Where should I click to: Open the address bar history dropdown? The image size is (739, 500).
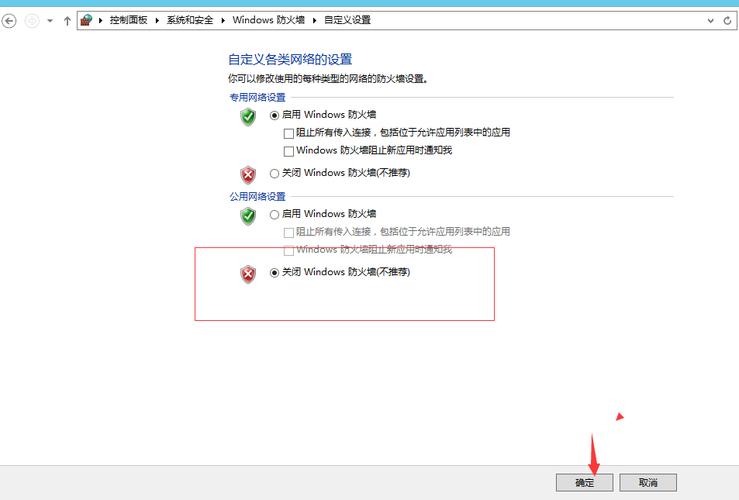tap(711, 21)
